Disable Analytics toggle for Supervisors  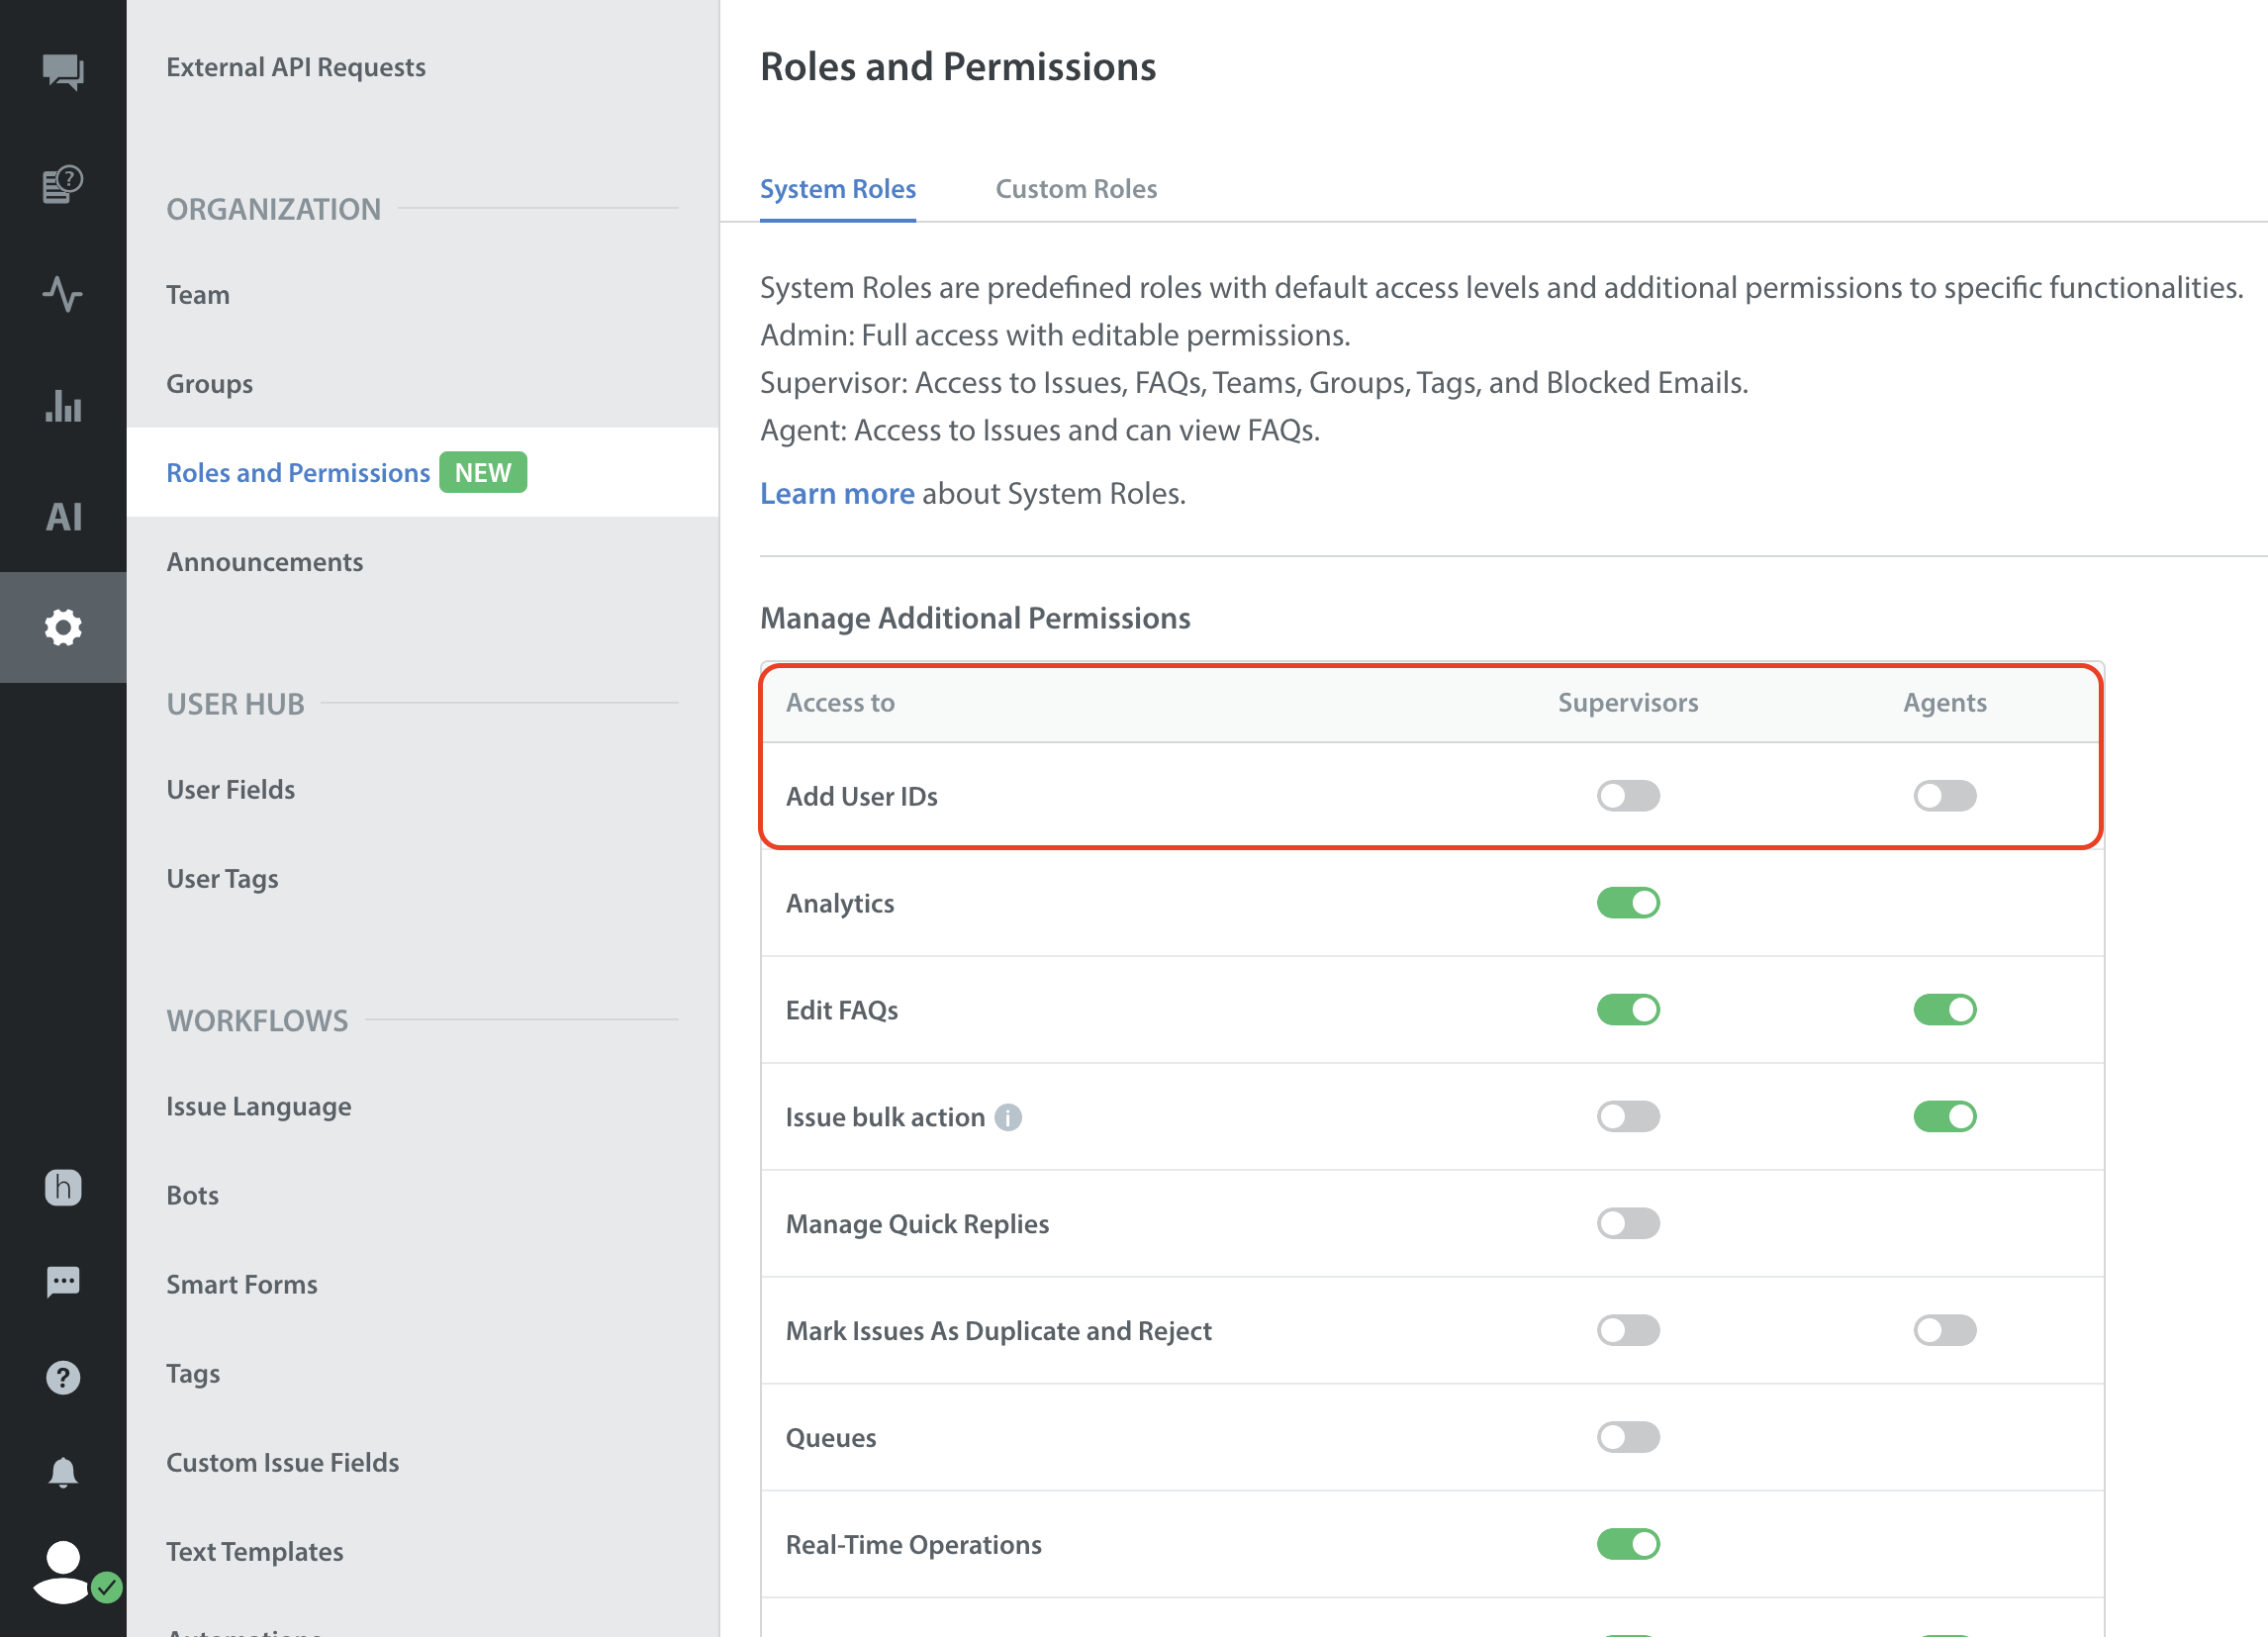1627,903
